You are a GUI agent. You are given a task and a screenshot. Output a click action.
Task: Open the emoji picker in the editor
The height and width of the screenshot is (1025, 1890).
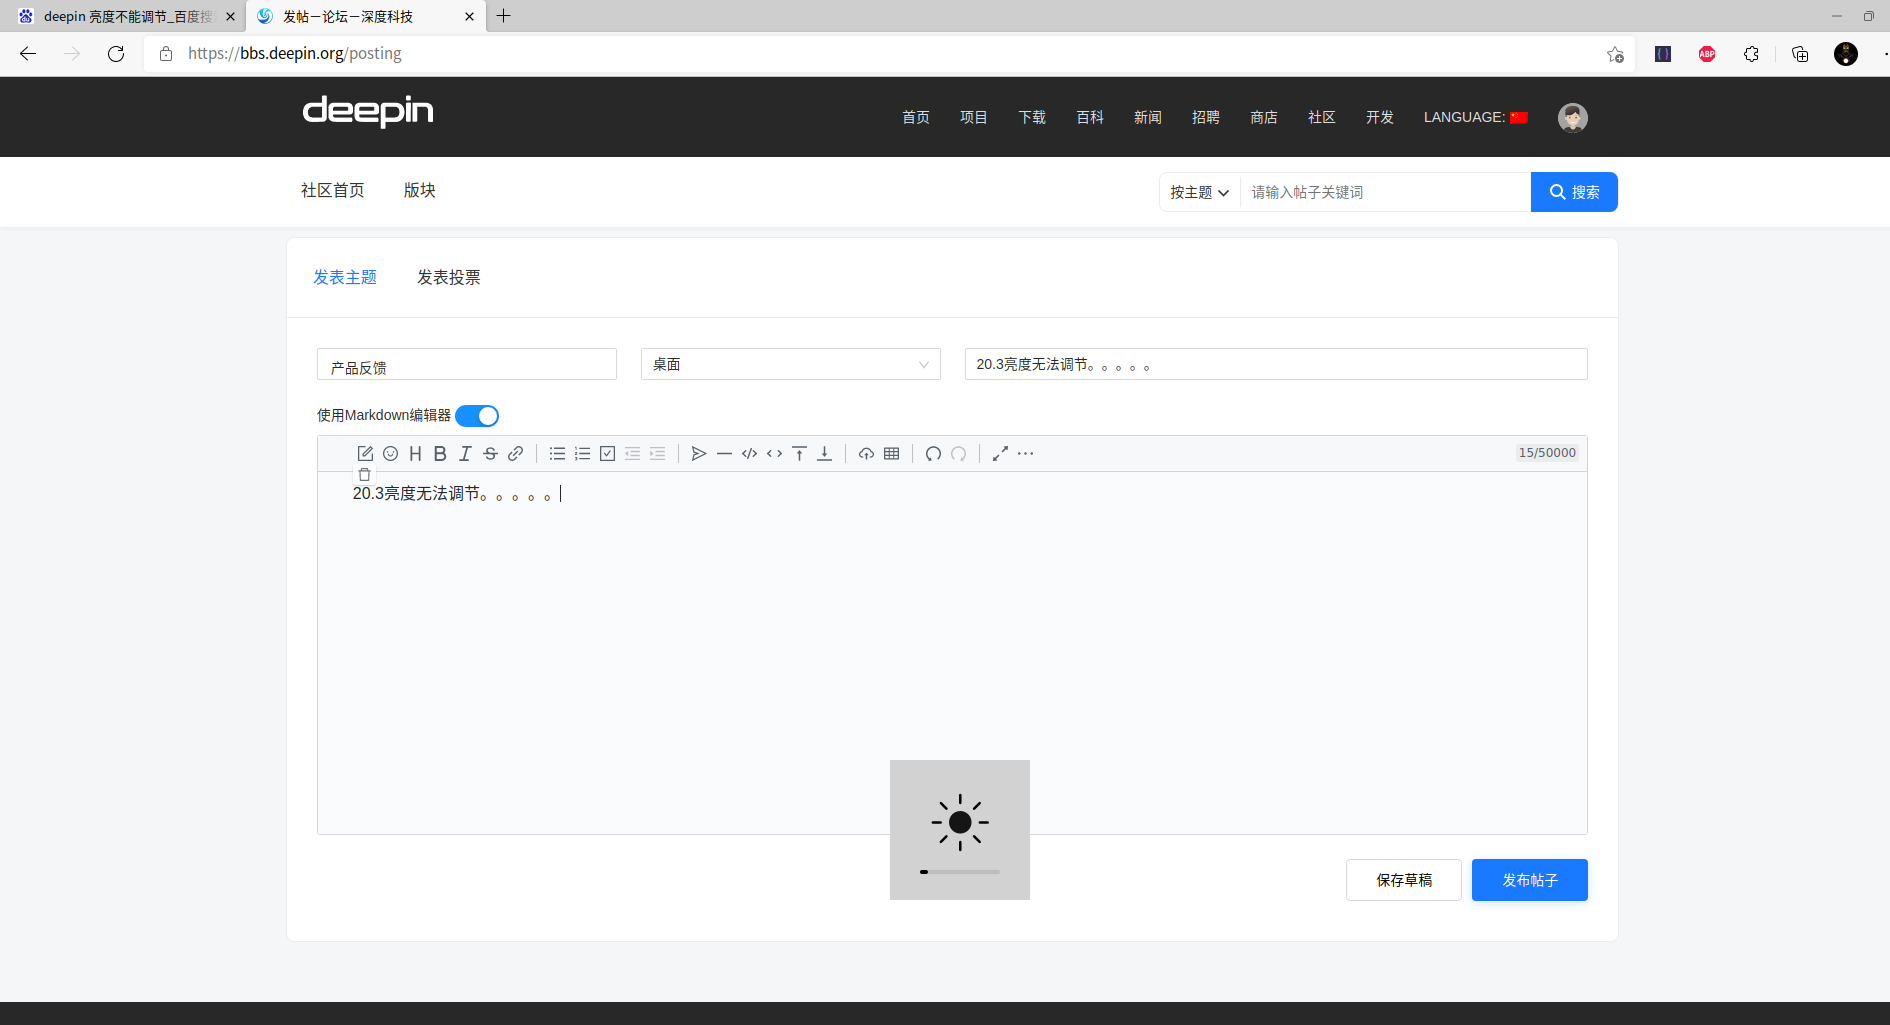click(x=390, y=454)
